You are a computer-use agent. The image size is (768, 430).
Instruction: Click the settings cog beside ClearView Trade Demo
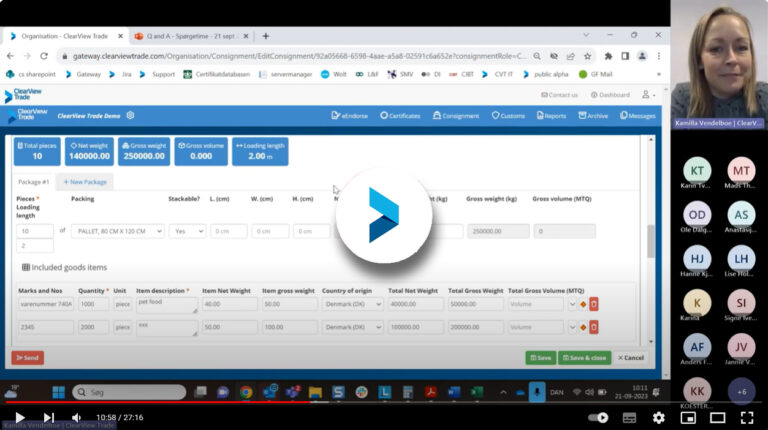click(x=130, y=116)
